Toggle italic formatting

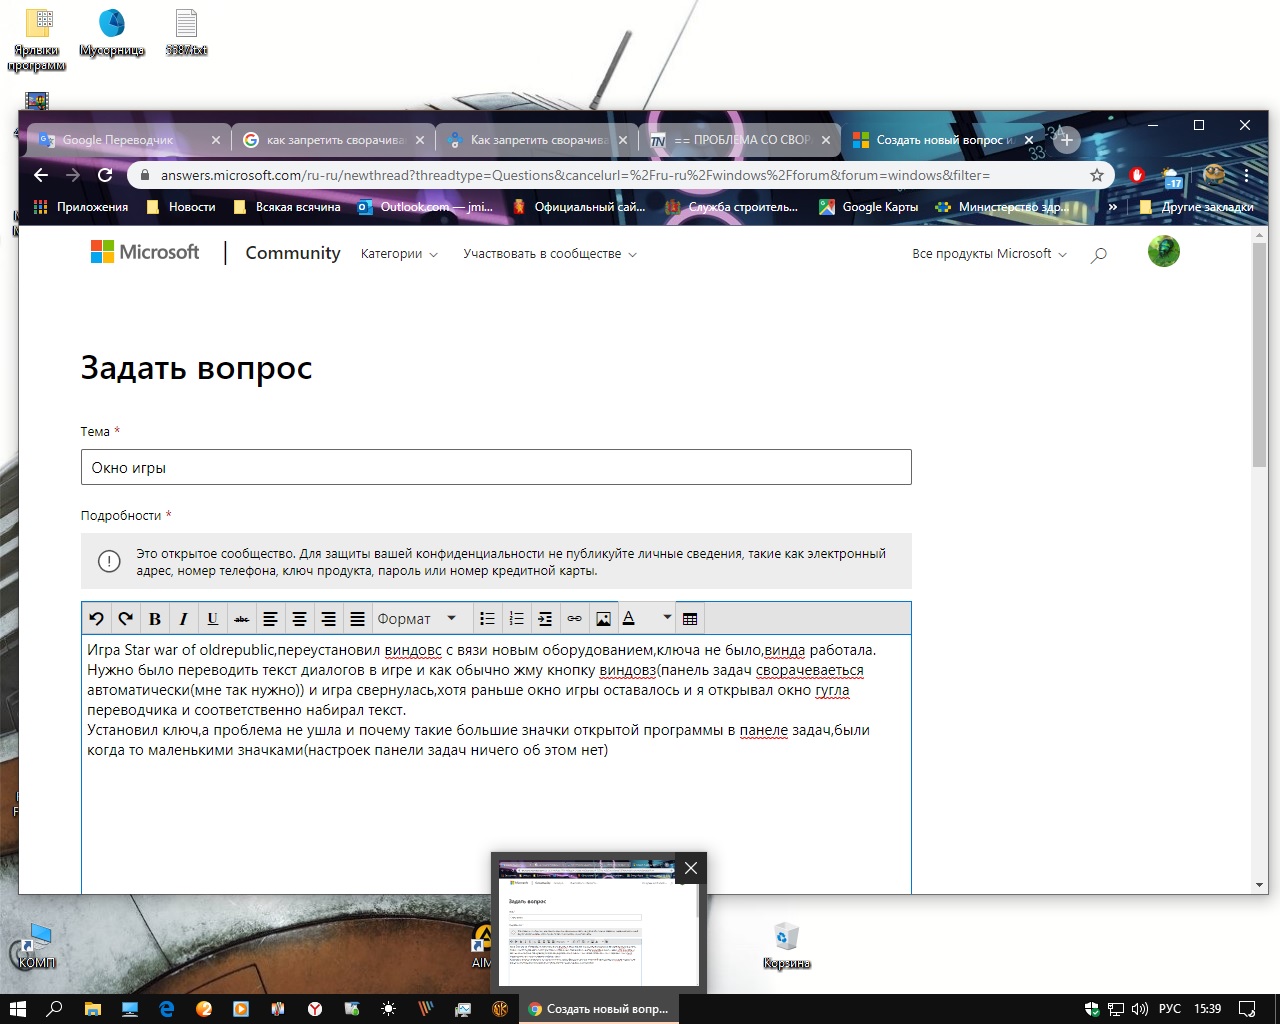[x=184, y=619]
